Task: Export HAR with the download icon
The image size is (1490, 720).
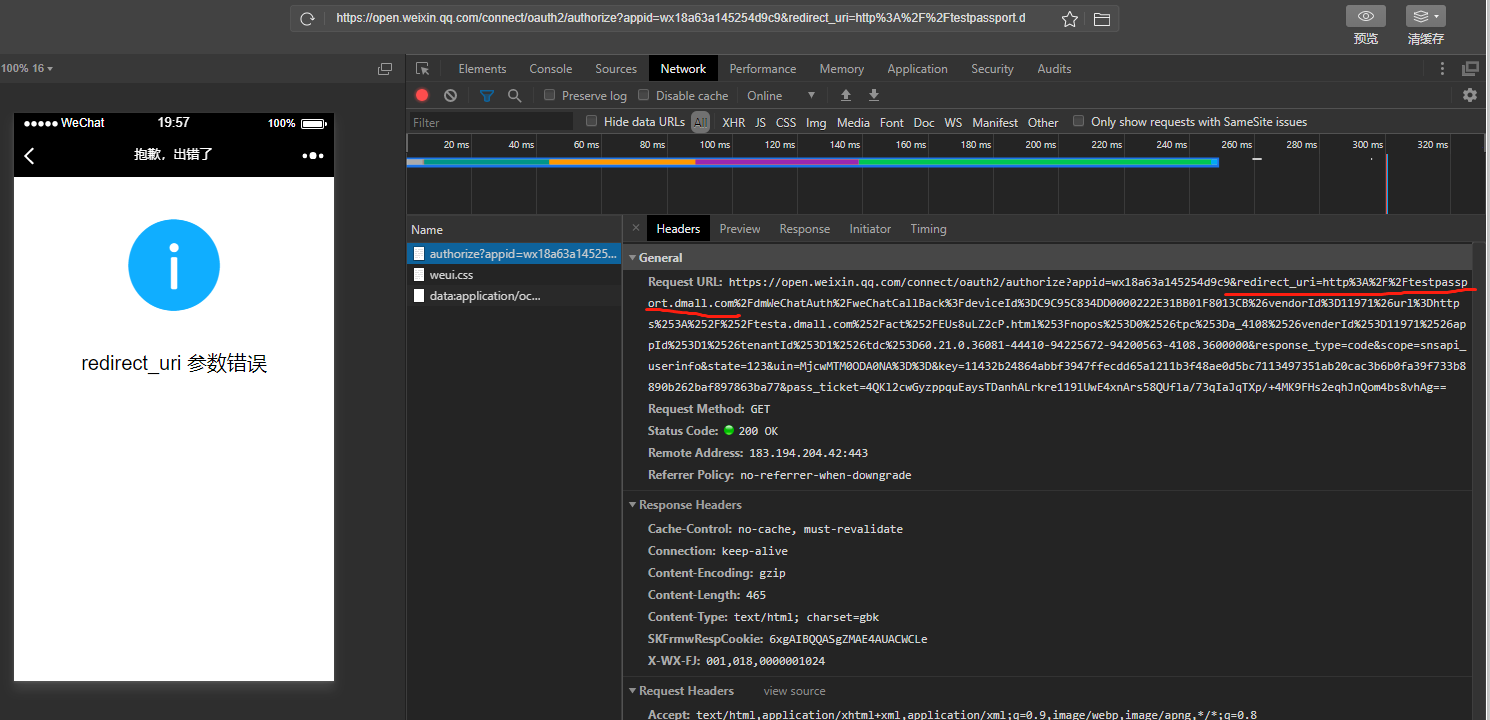Action: pos(874,96)
